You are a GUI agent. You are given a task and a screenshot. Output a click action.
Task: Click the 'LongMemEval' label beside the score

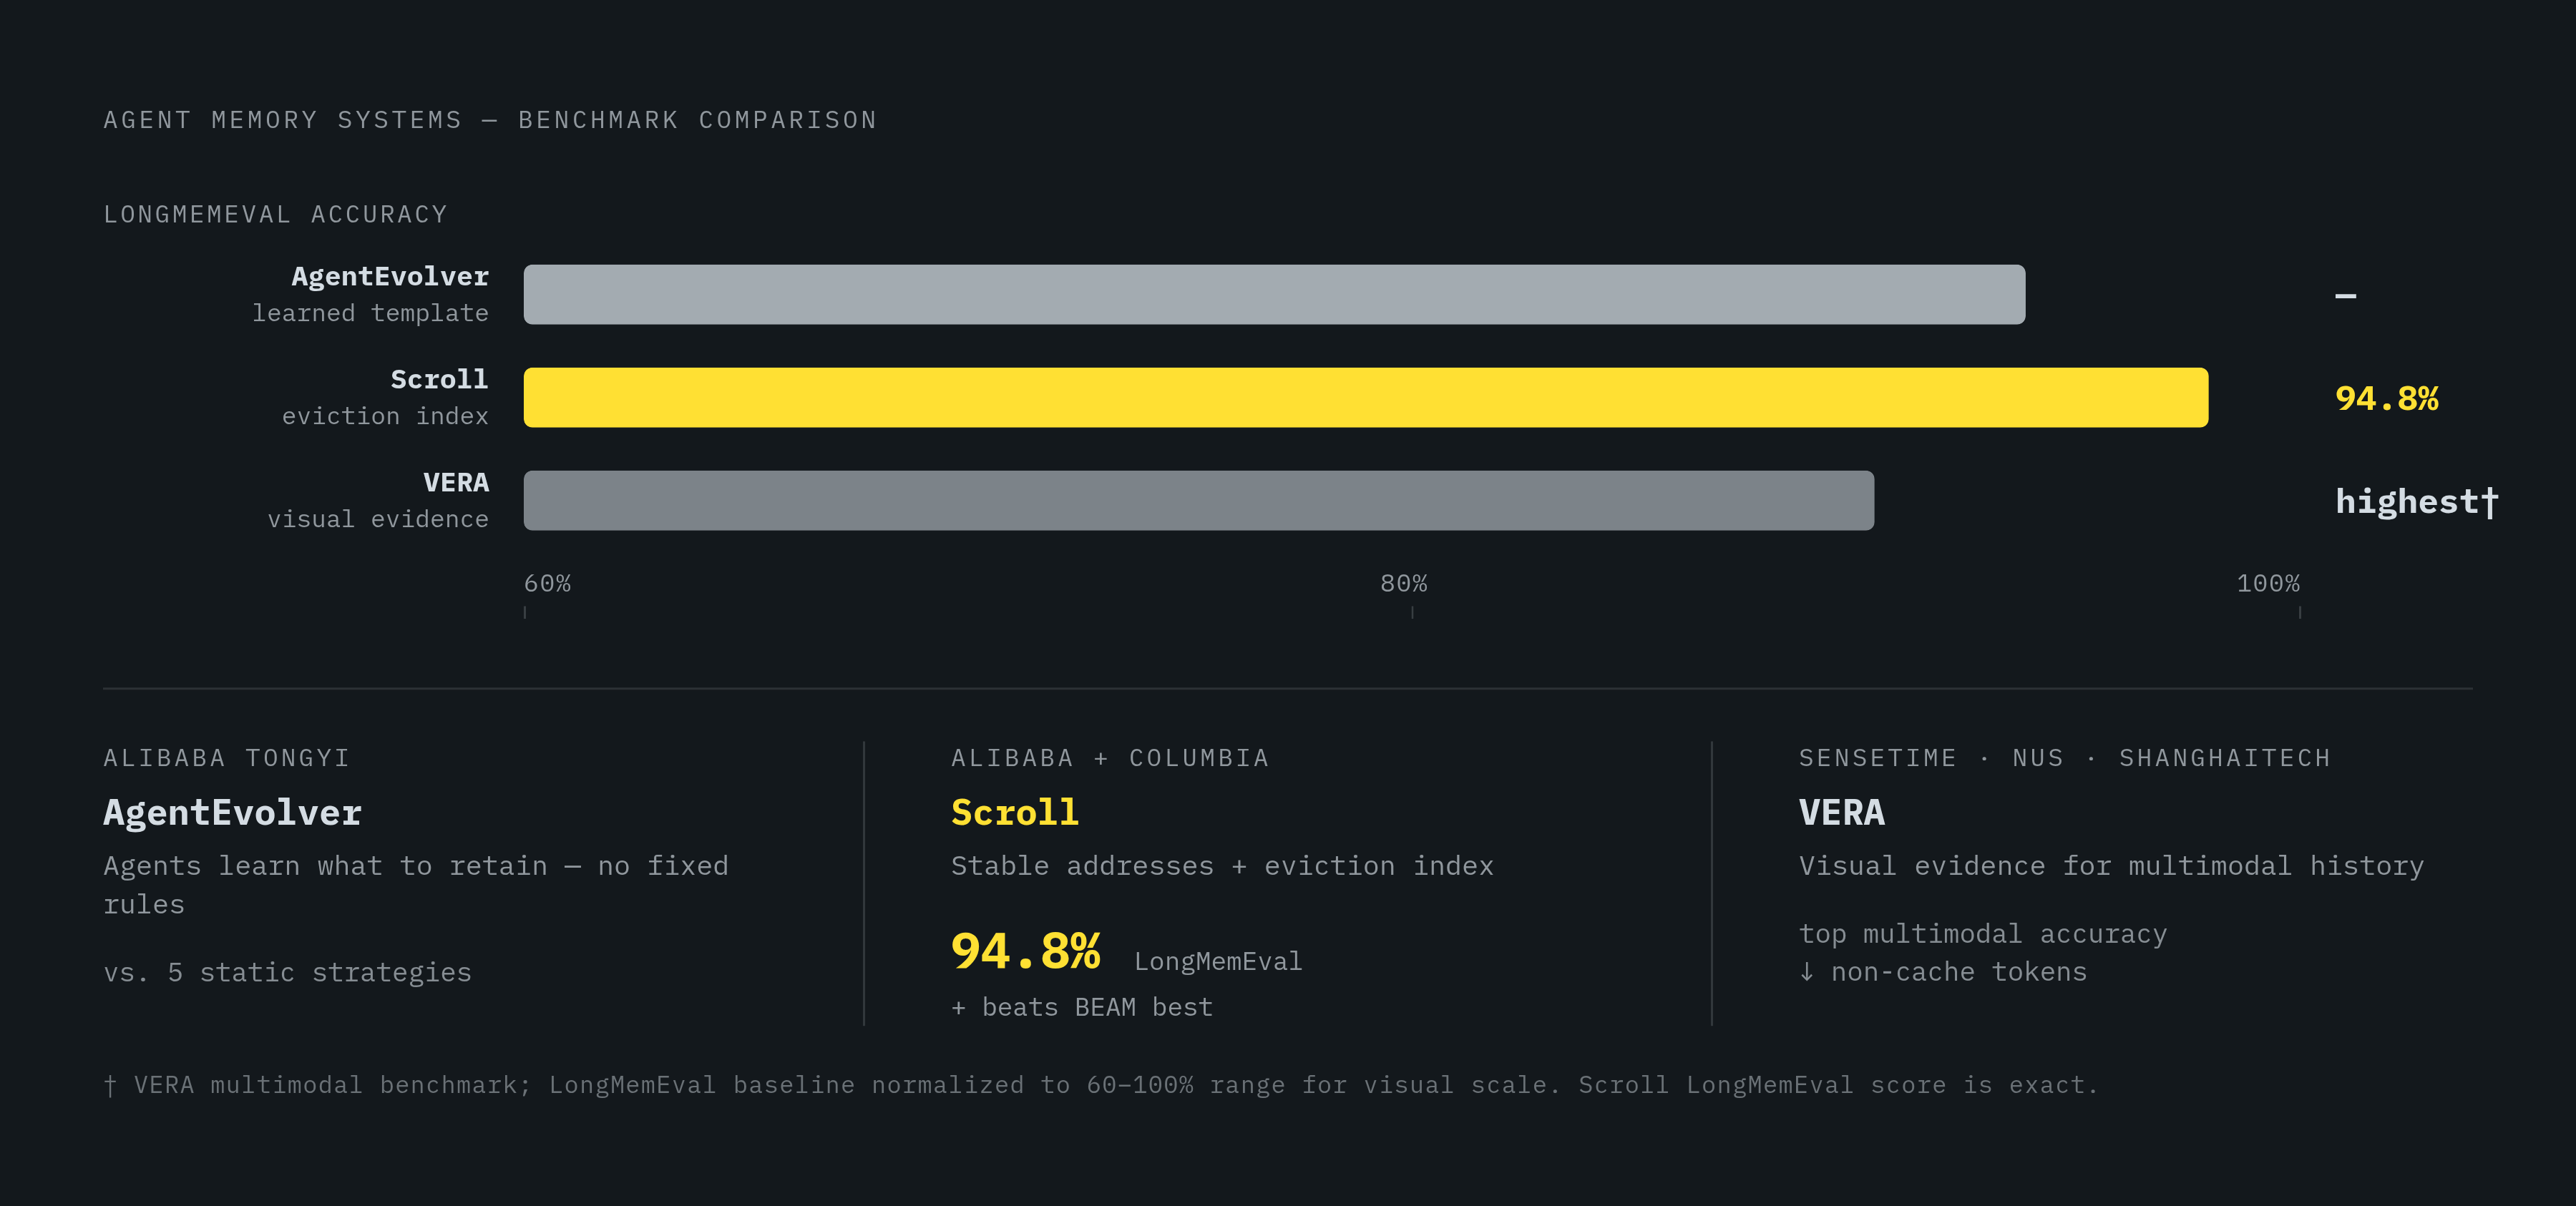click(x=1218, y=961)
